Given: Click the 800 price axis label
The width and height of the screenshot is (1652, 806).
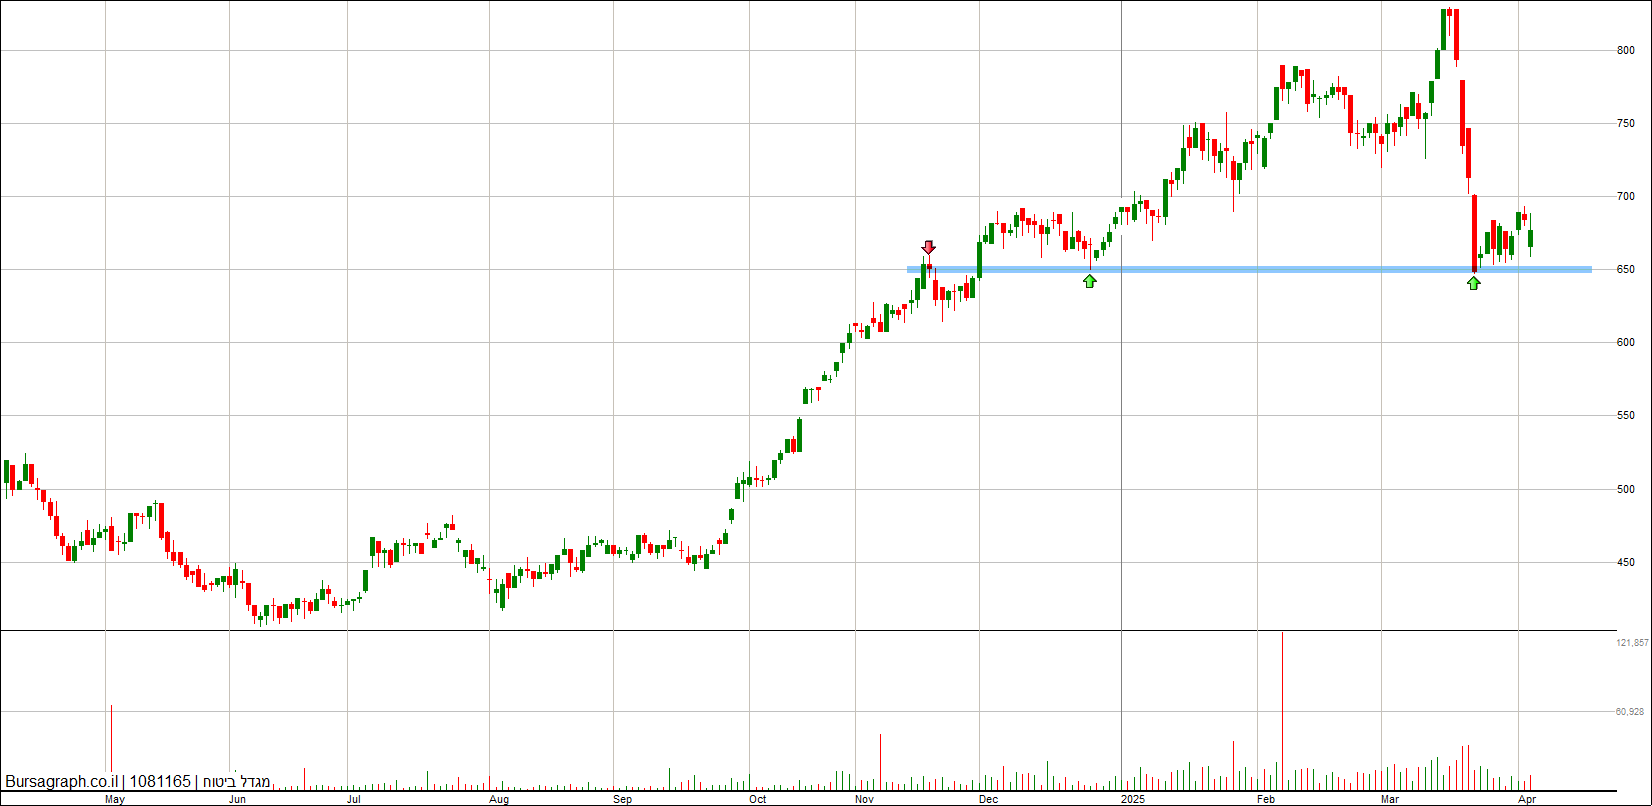Looking at the screenshot, I should pos(1626,50).
